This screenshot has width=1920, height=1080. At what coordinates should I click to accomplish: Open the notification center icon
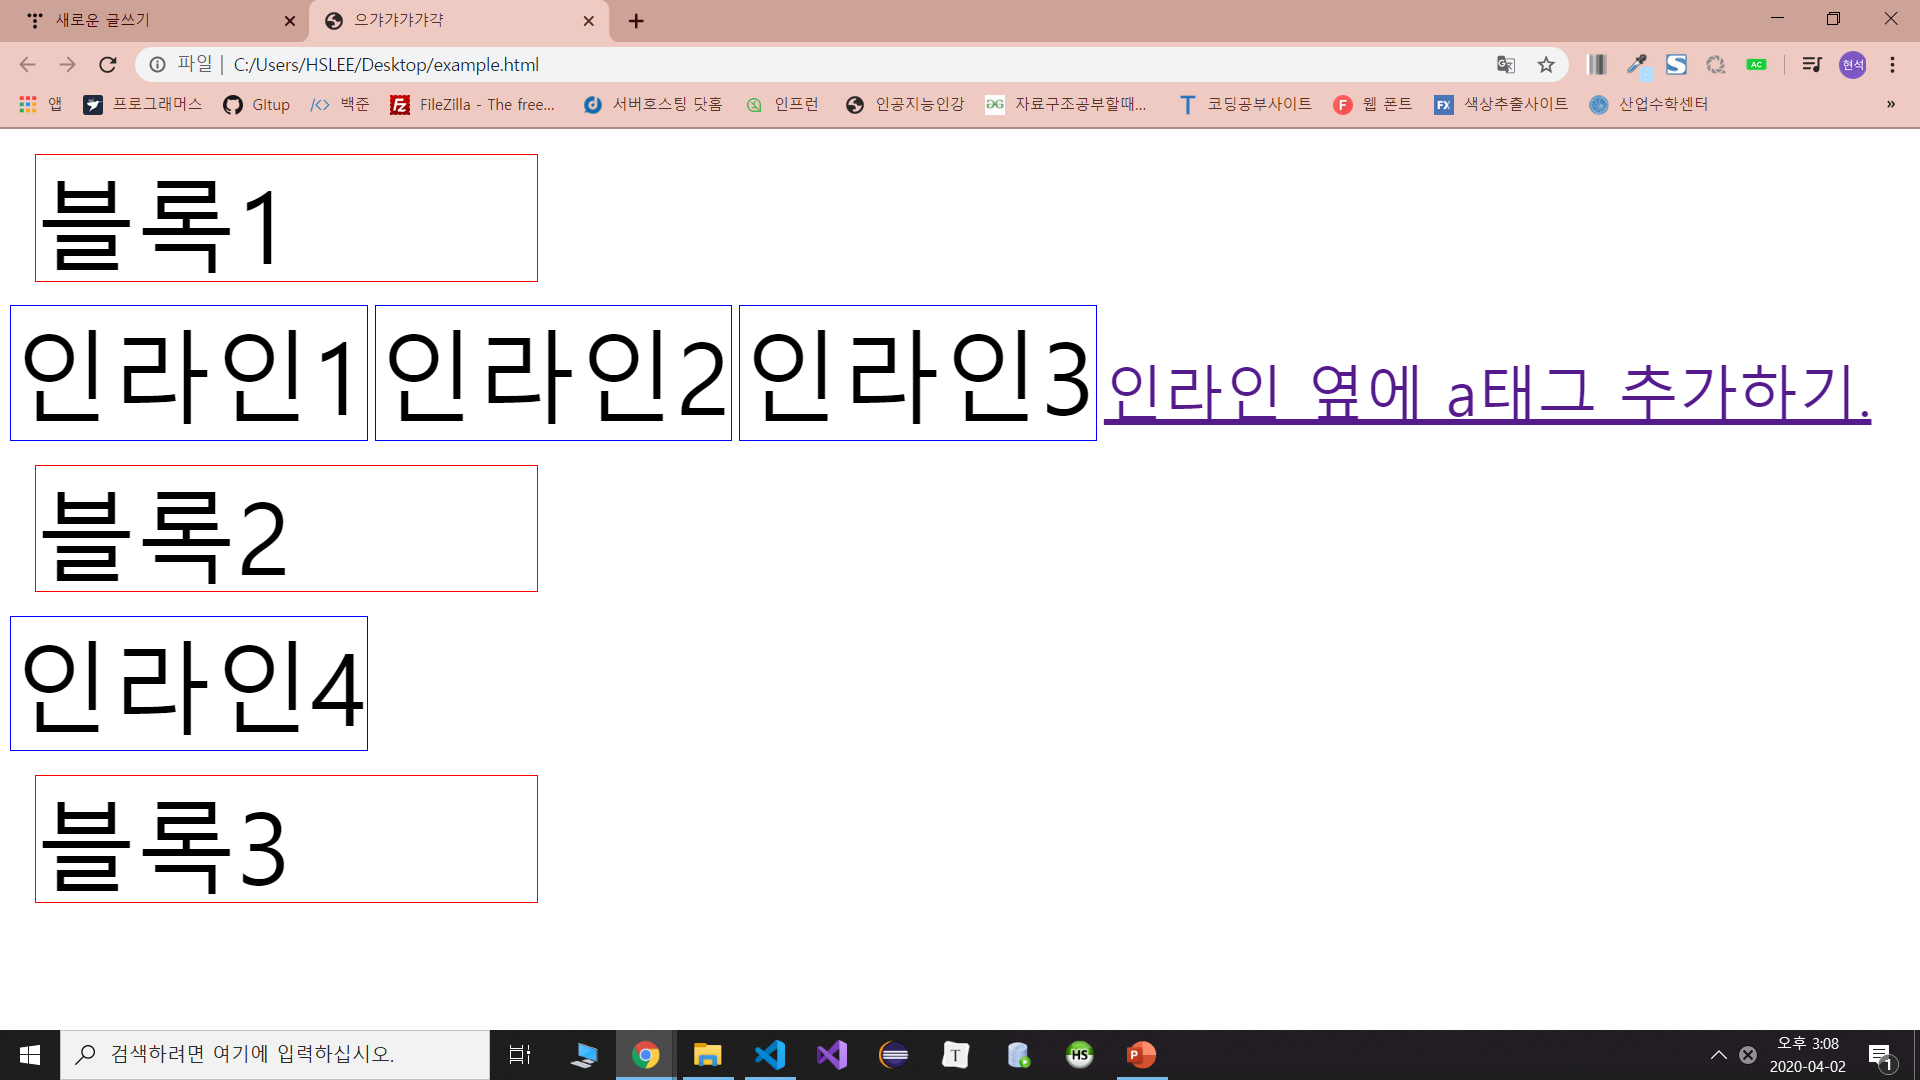(x=1881, y=1055)
